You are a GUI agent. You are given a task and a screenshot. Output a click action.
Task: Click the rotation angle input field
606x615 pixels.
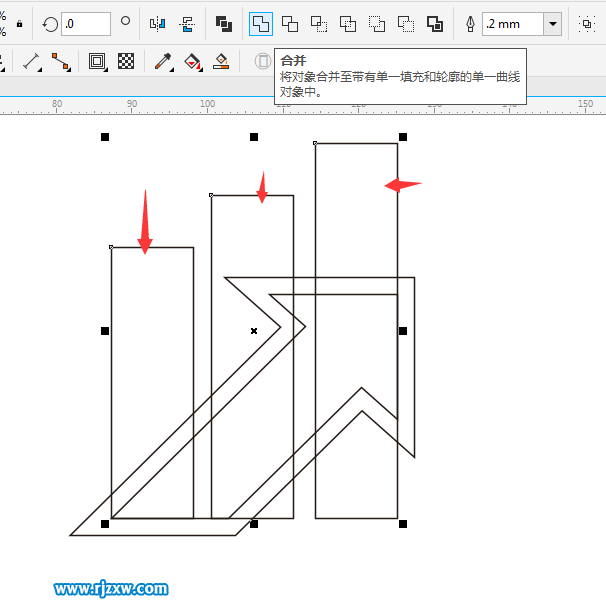click(86, 23)
